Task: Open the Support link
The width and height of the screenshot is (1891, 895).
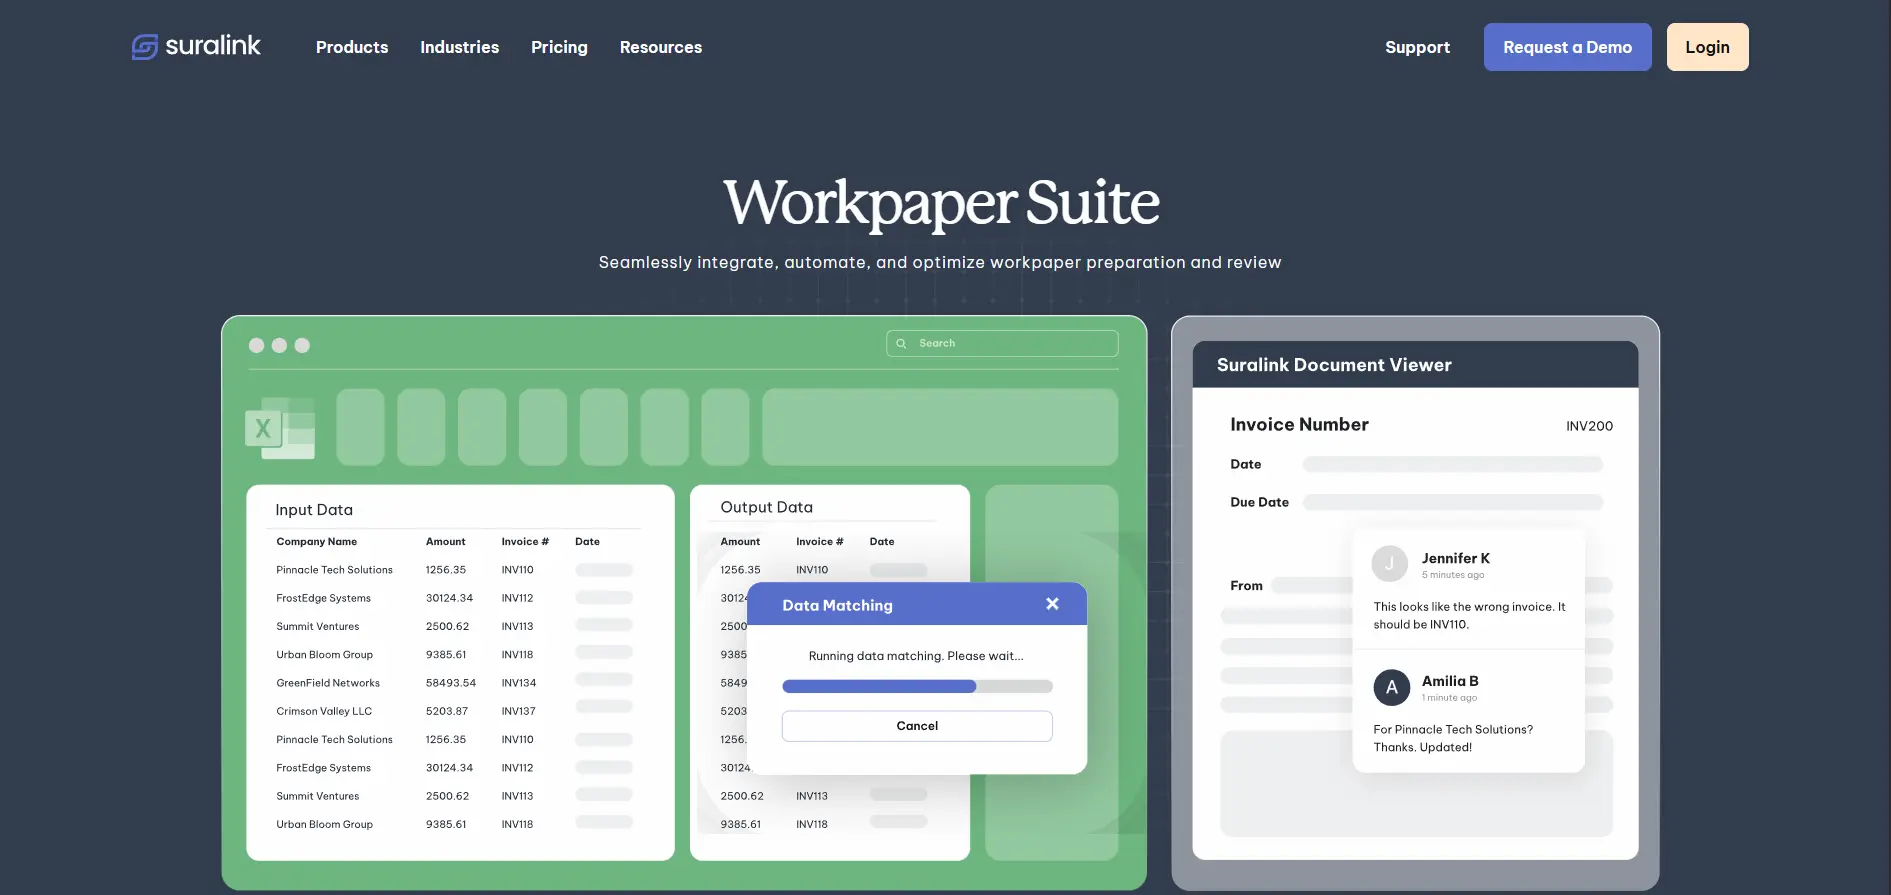Action: (1417, 47)
